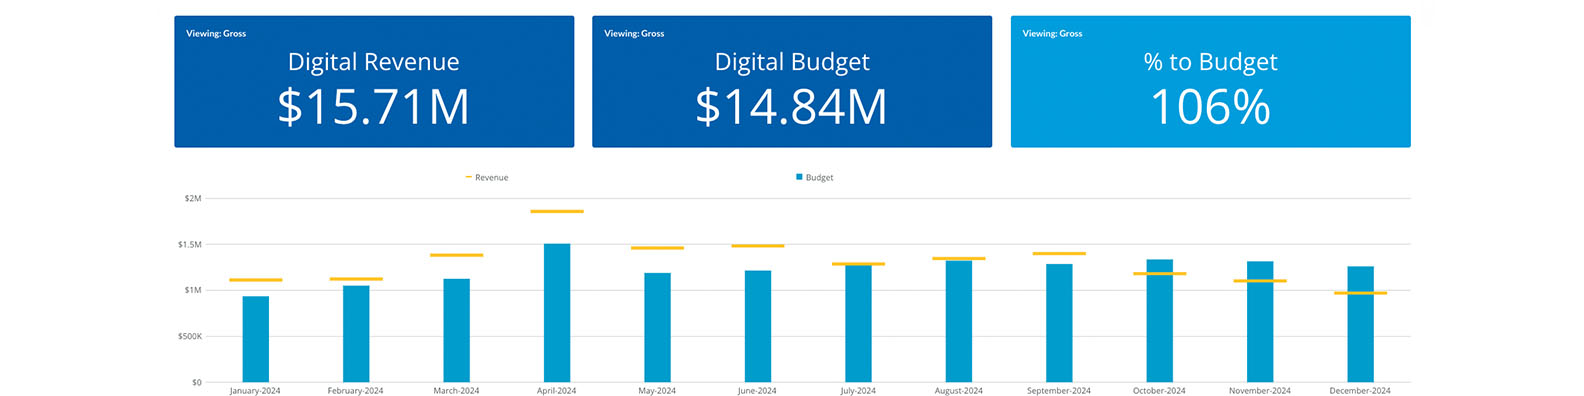Viewport: 1584px width, 396px height.
Task: Select the % to Budget 106% card
Action: tap(1210, 81)
